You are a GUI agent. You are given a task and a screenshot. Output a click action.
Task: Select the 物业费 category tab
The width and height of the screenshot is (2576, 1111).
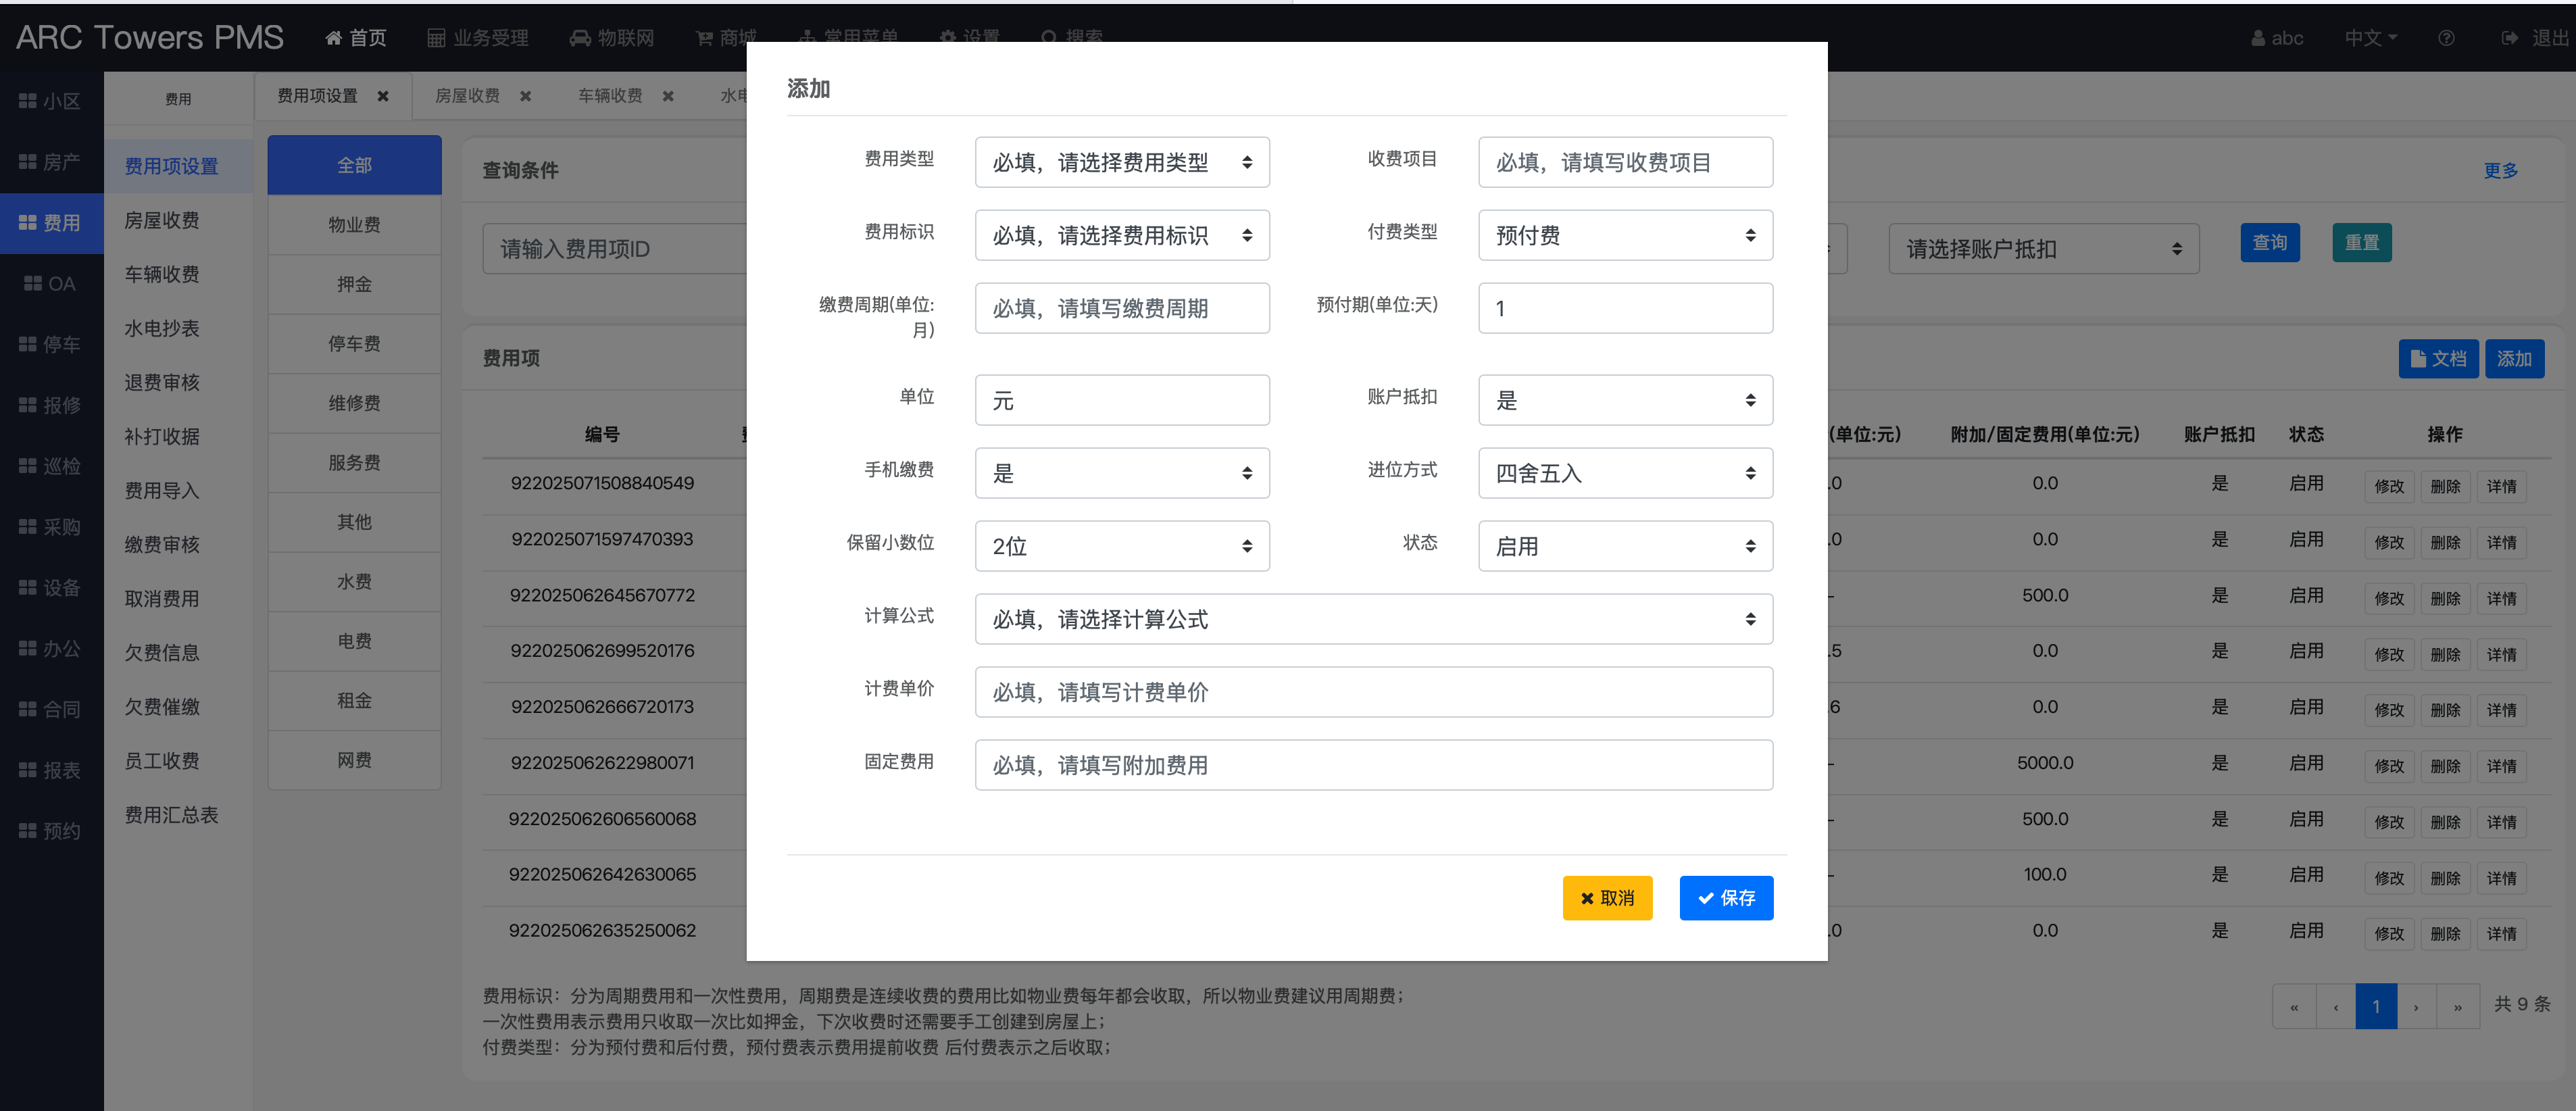tap(354, 224)
